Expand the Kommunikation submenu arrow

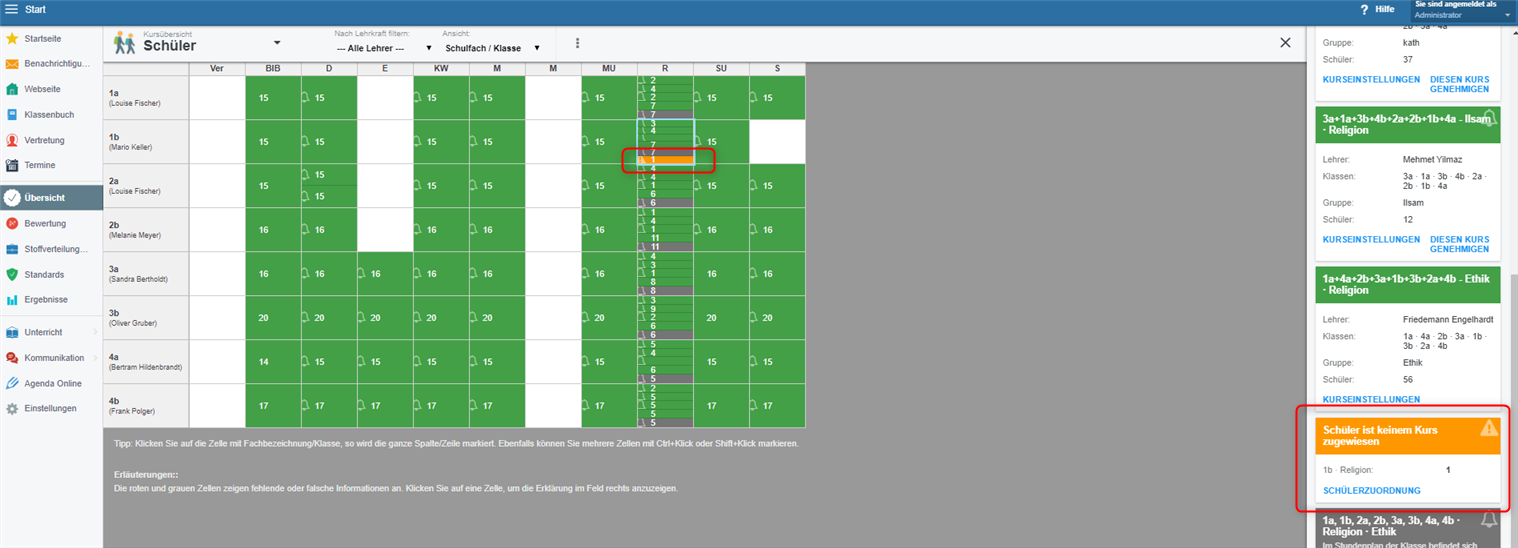(95, 357)
